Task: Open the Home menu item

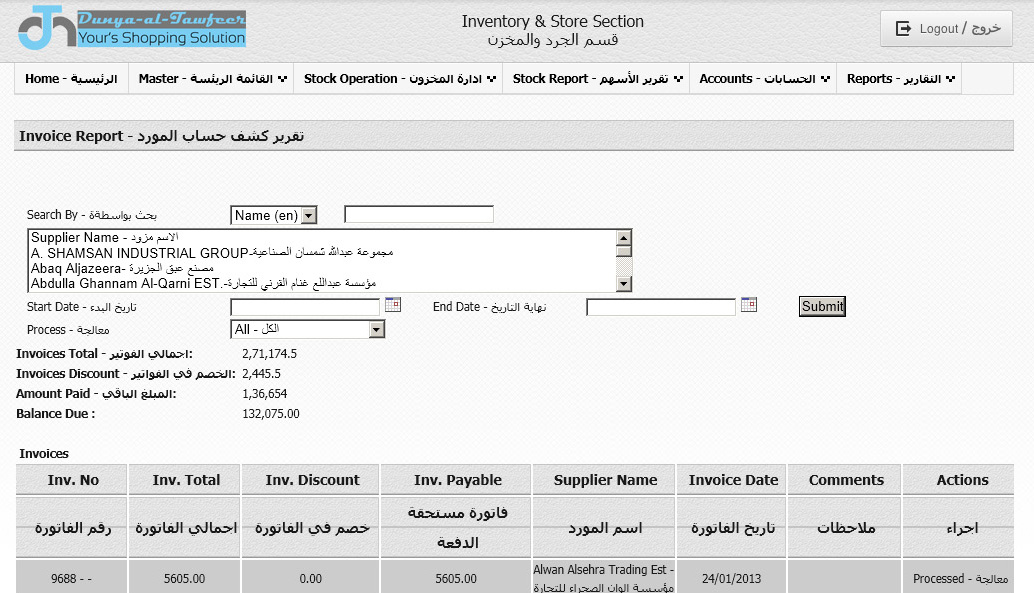Action: coord(71,78)
